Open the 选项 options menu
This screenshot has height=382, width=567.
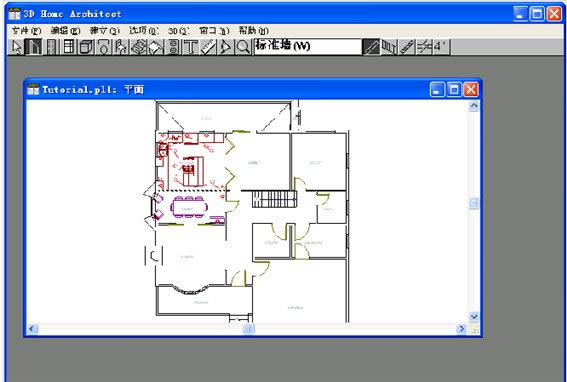point(144,31)
